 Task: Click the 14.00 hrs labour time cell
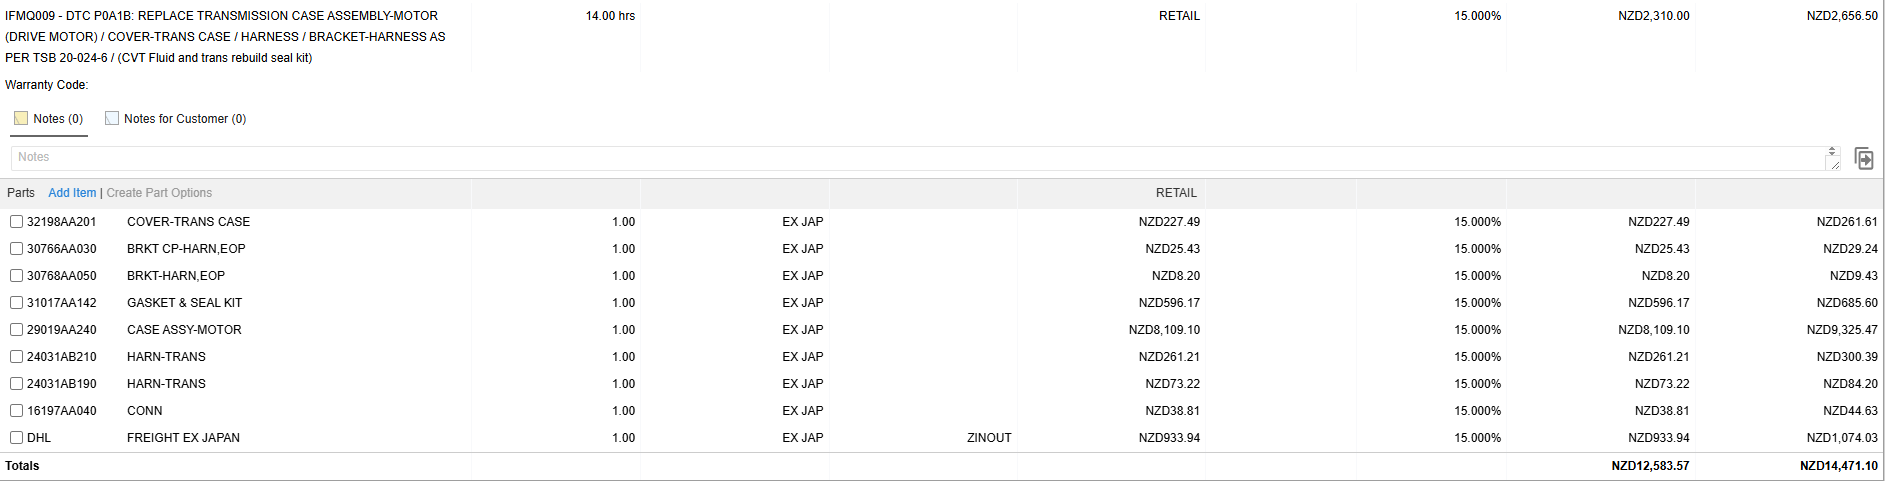pyautogui.click(x=610, y=16)
